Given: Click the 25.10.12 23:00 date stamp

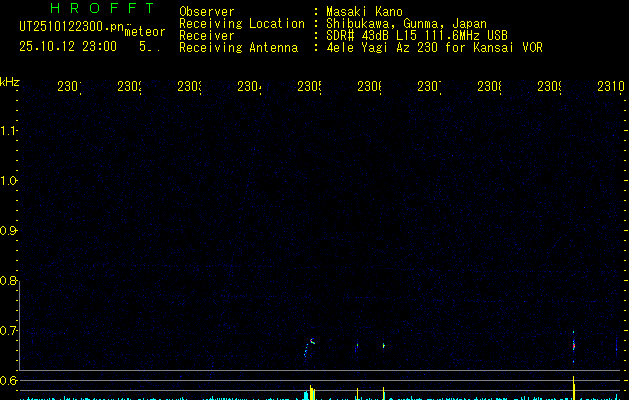Looking at the screenshot, I should (x=68, y=46).
